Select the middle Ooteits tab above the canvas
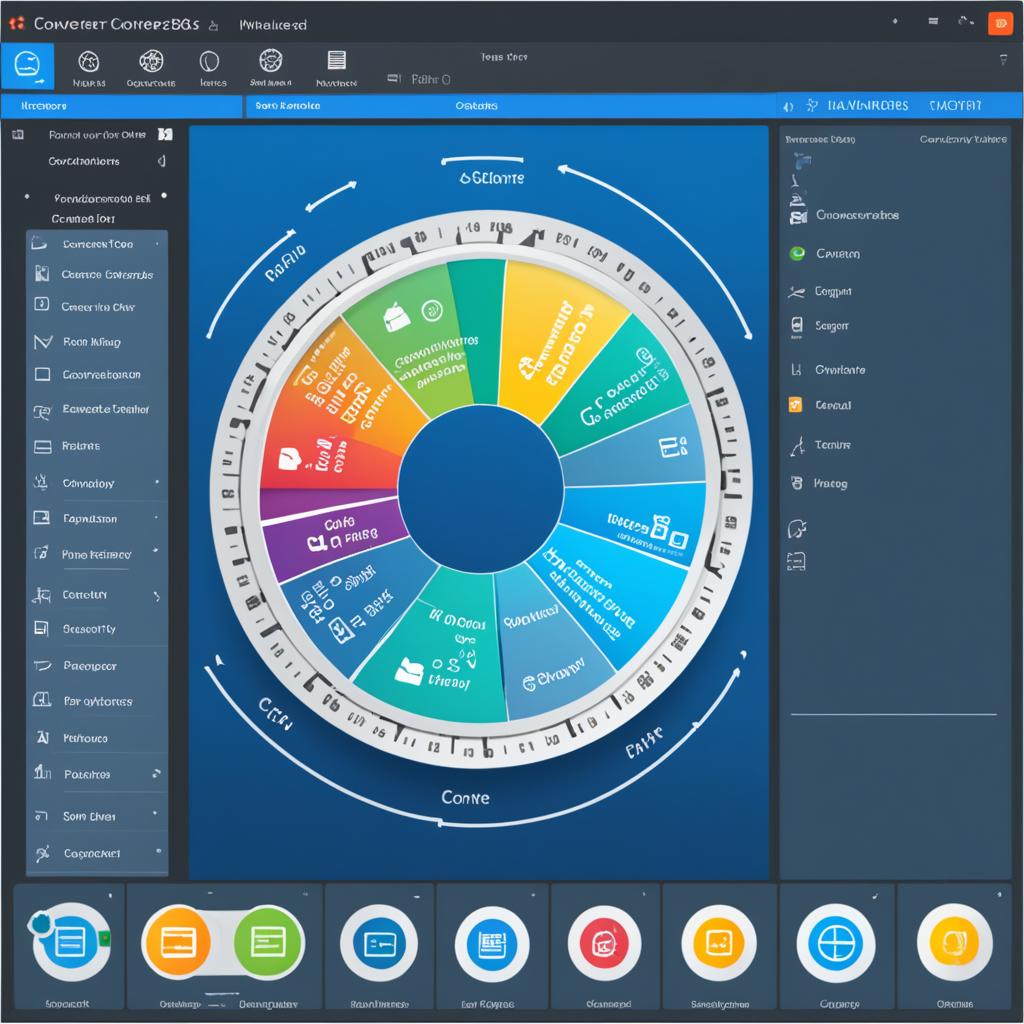The image size is (1024, 1024). (476, 106)
